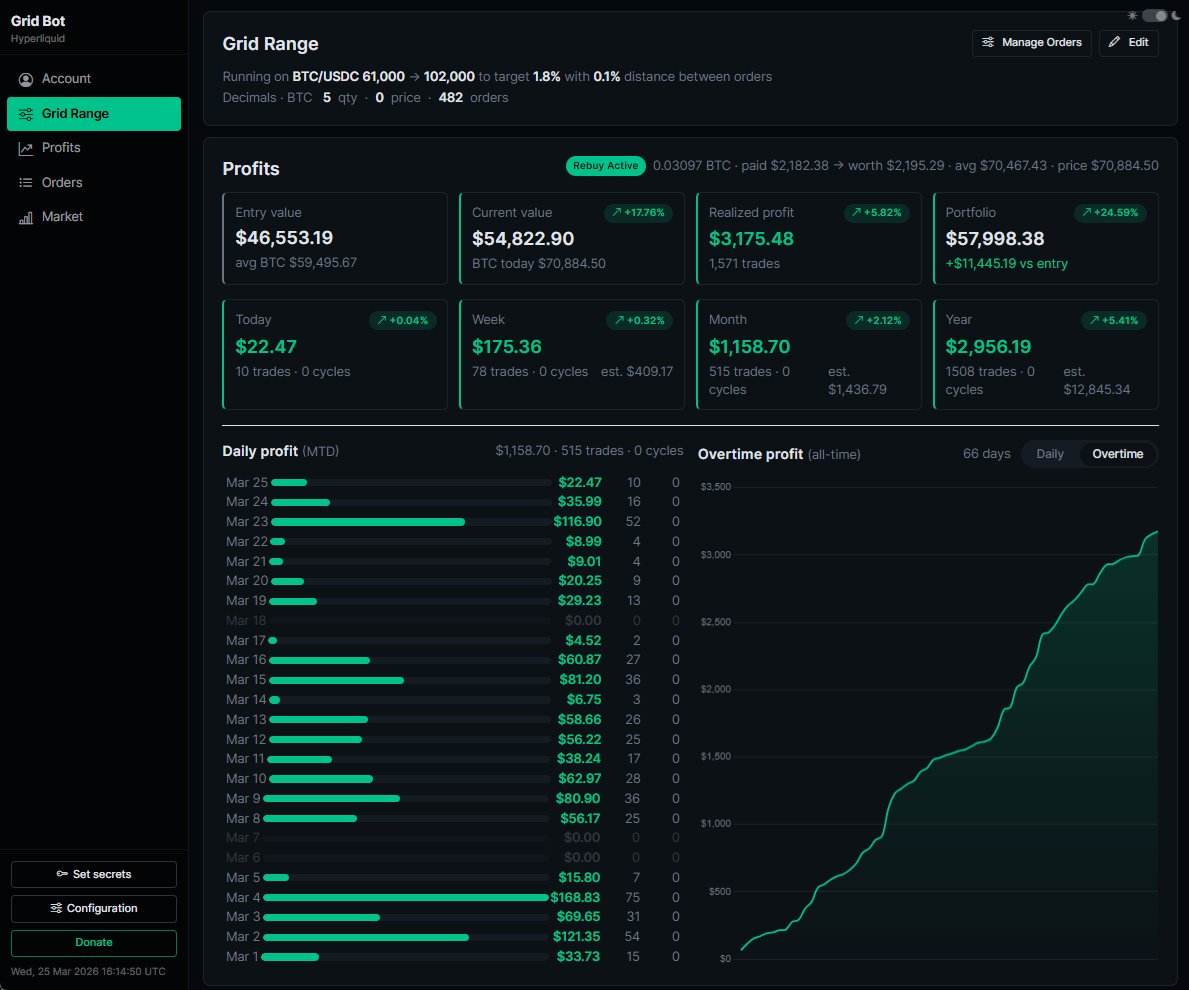This screenshot has width=1189, height=990.
Task: Select the Market bar-chart icon in the sidebar
Action: [x=25, y=215]
